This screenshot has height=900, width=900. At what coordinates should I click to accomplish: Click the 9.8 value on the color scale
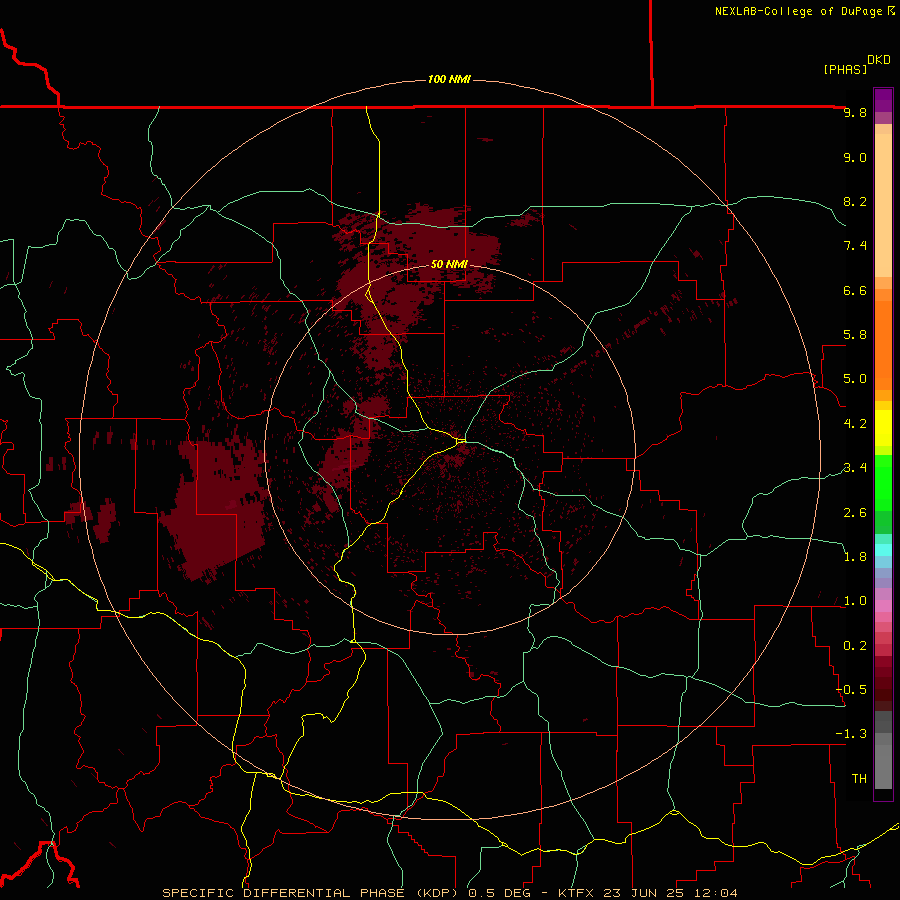(855, 112)
